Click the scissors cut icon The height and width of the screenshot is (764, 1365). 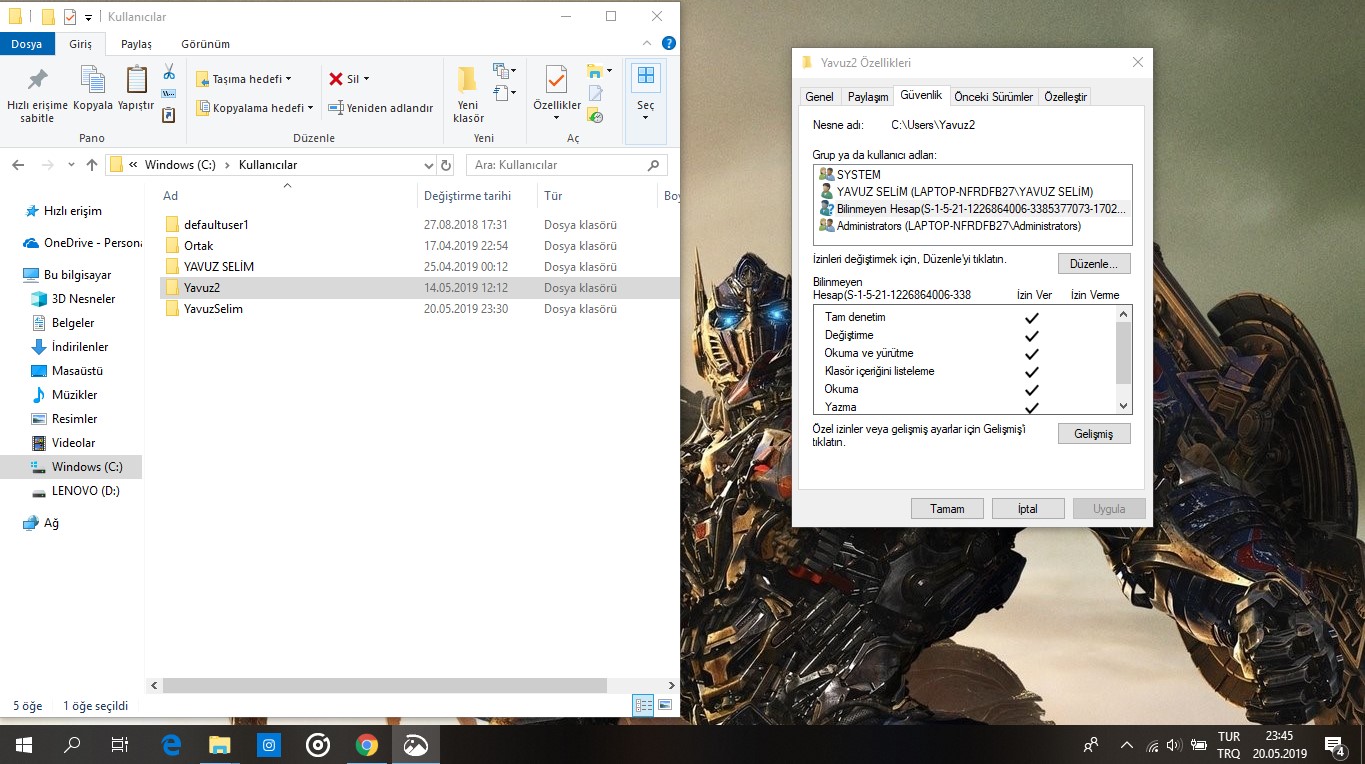(x=169, y=72)
